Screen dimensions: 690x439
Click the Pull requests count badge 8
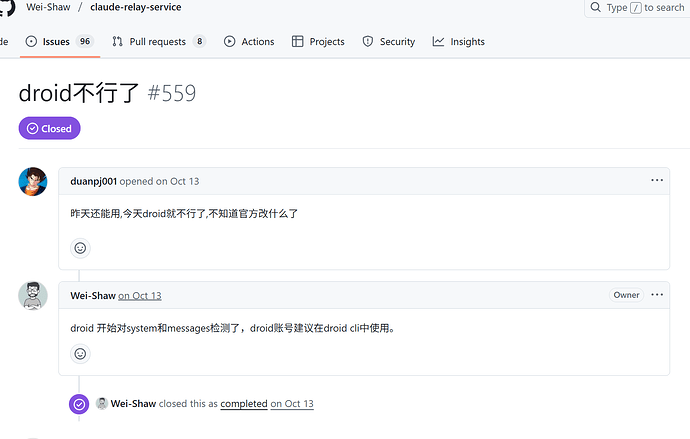tap(199, 41)
